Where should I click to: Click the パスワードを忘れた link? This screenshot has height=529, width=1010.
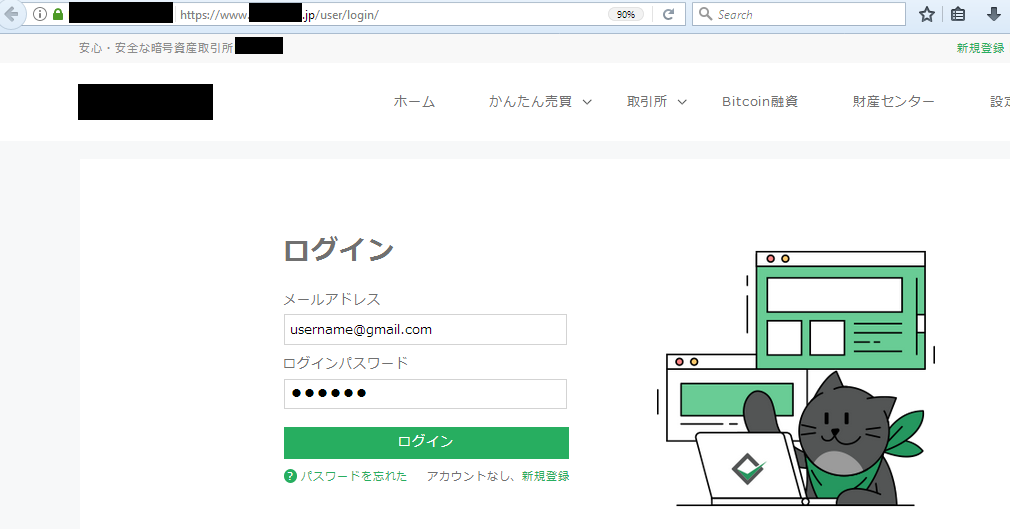click(354, 477)
